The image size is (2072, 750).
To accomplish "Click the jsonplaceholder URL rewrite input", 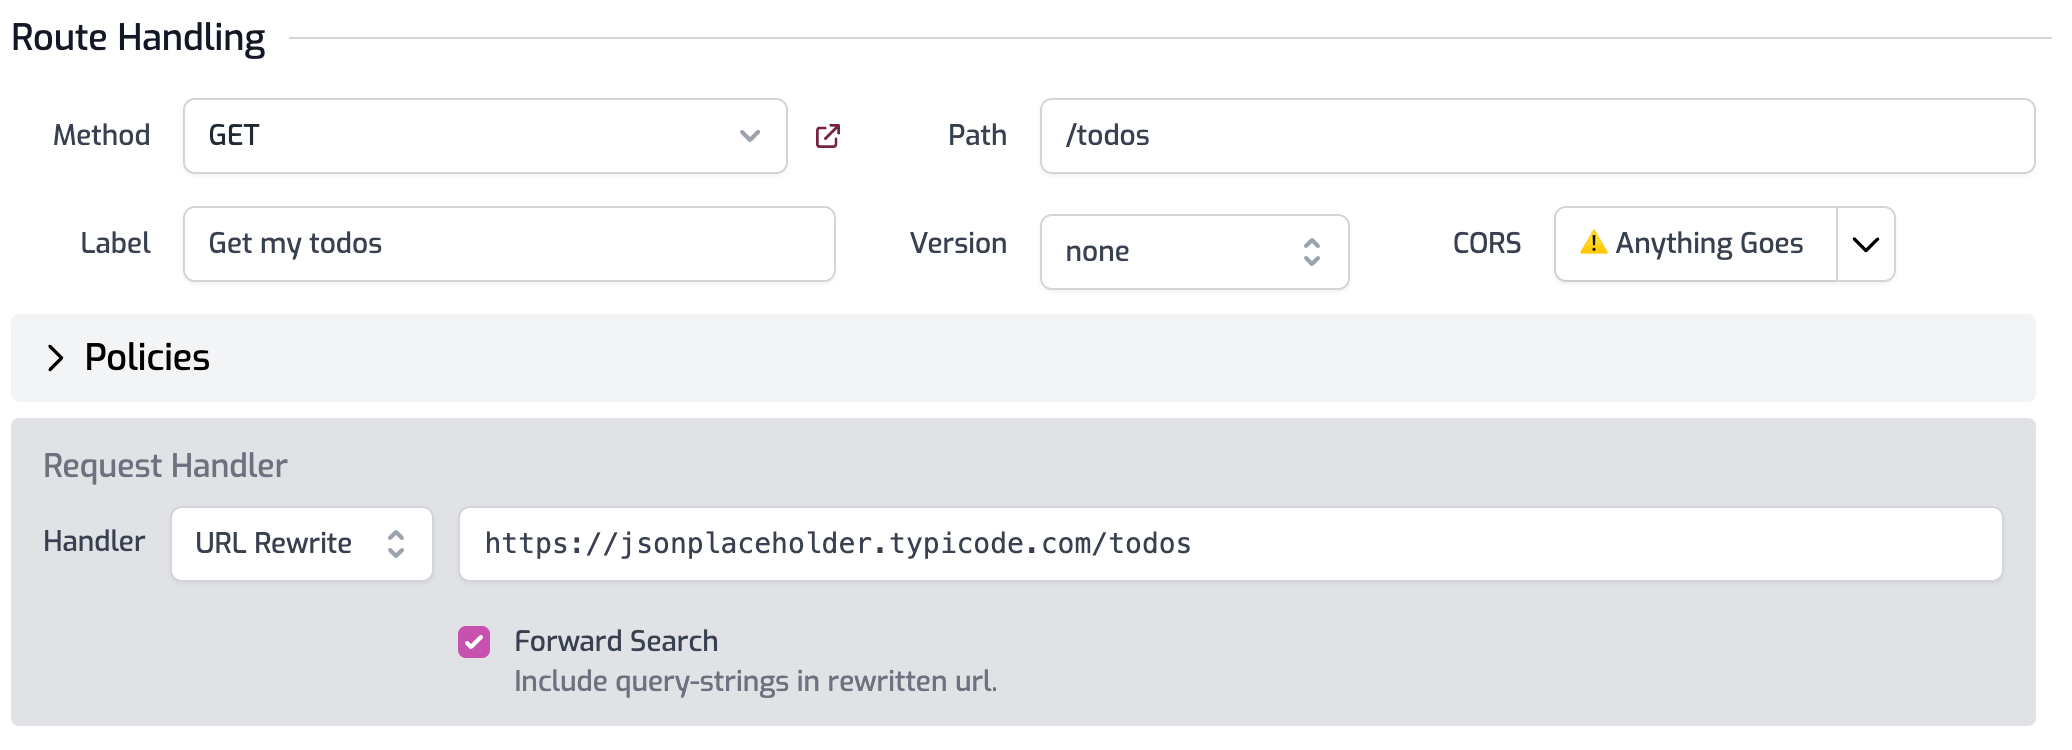I will pyautogui.click(x=1230, y=544).
